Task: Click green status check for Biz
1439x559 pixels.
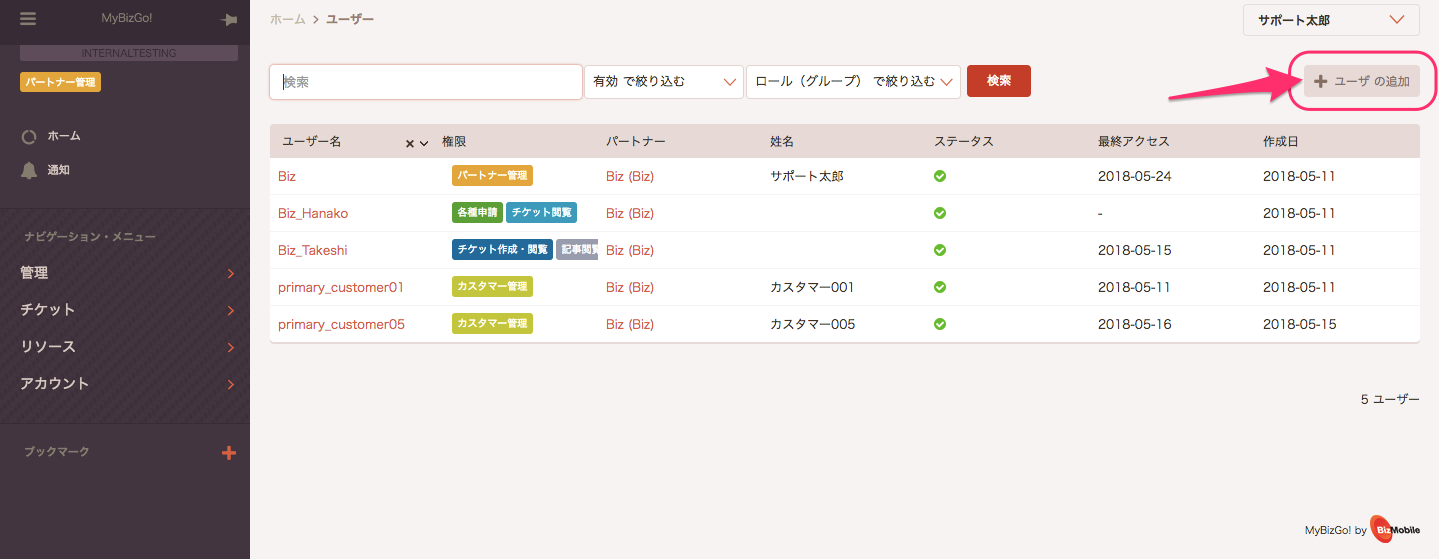Action: pyautogui.click(x=940, y=176)
